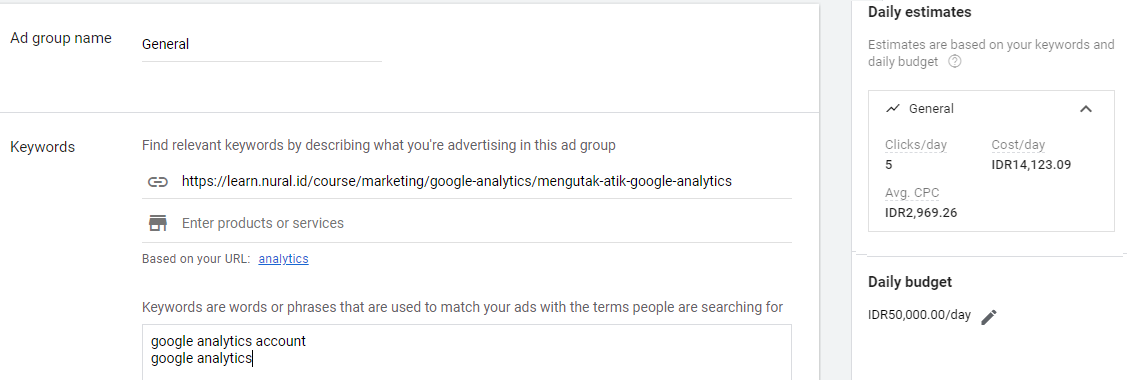
Task: Click the IDR14,123.09 cost estimate value
Action: pos(1031,164)
